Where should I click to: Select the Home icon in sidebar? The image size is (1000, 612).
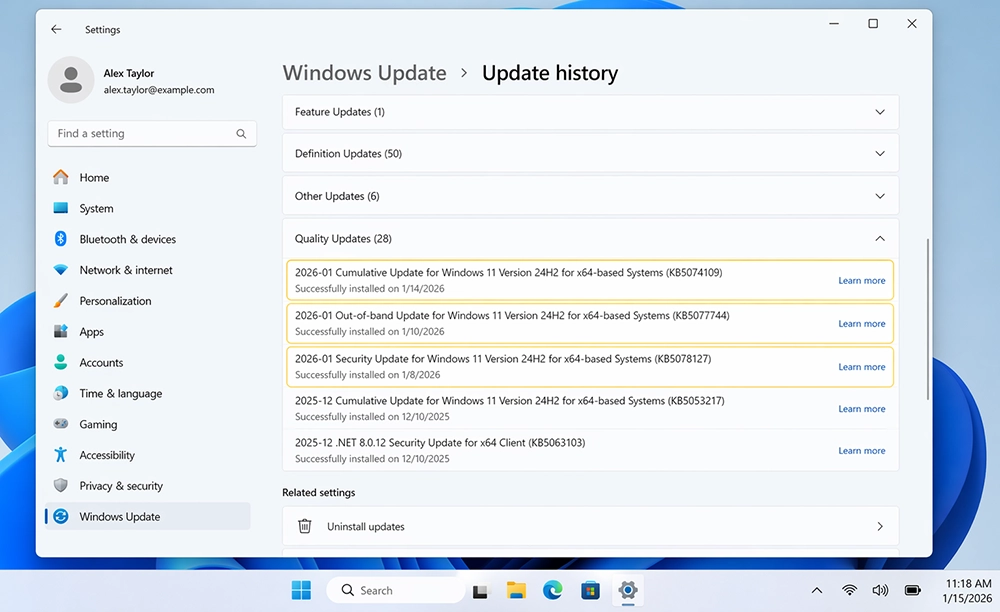point(61,177)
